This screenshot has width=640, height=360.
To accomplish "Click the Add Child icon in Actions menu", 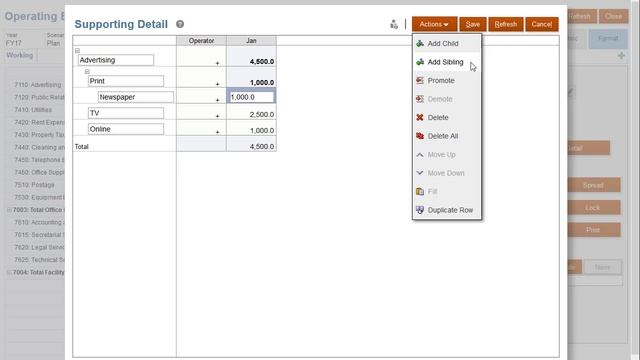I will (420, 43).
